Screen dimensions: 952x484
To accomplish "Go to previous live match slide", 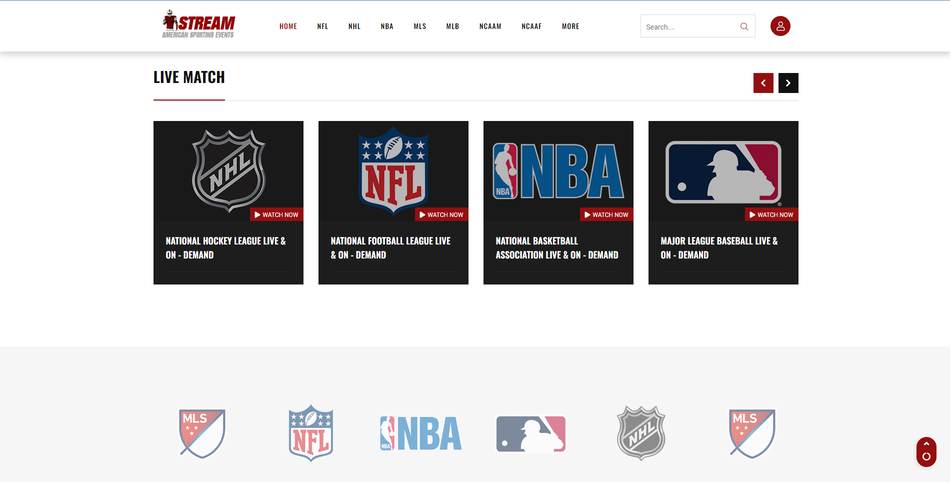I will click(x=763, y=83).
